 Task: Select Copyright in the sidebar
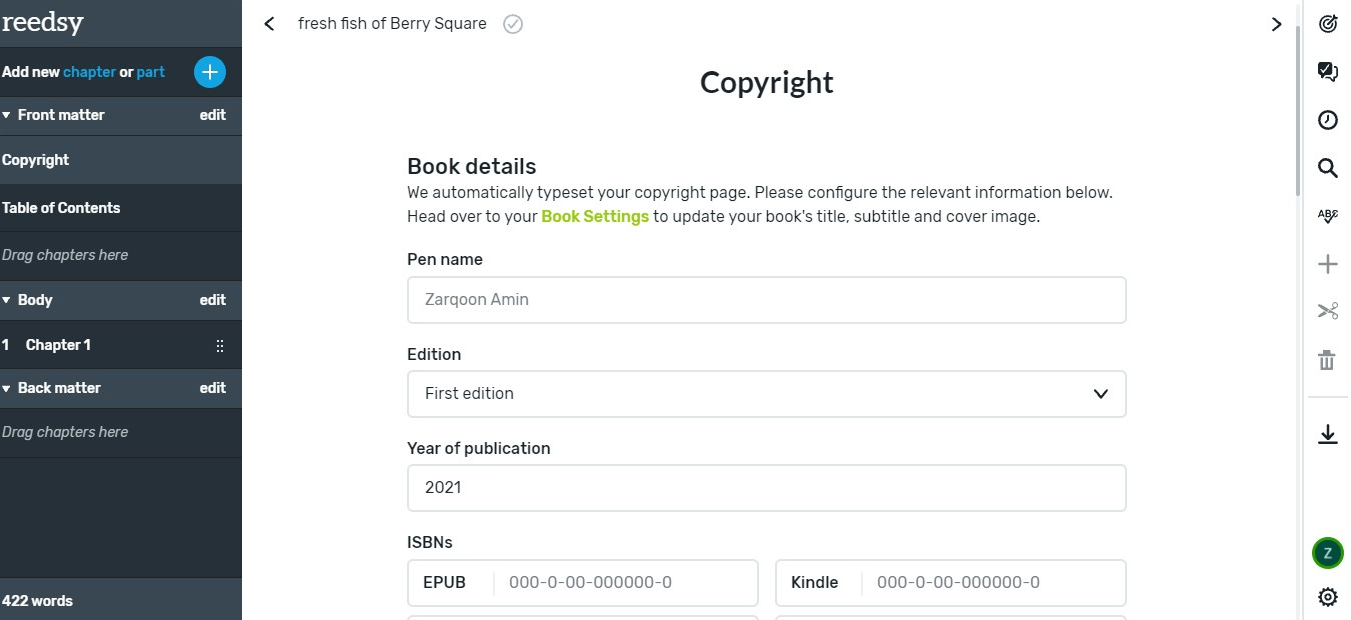click(x=36, y=160)
